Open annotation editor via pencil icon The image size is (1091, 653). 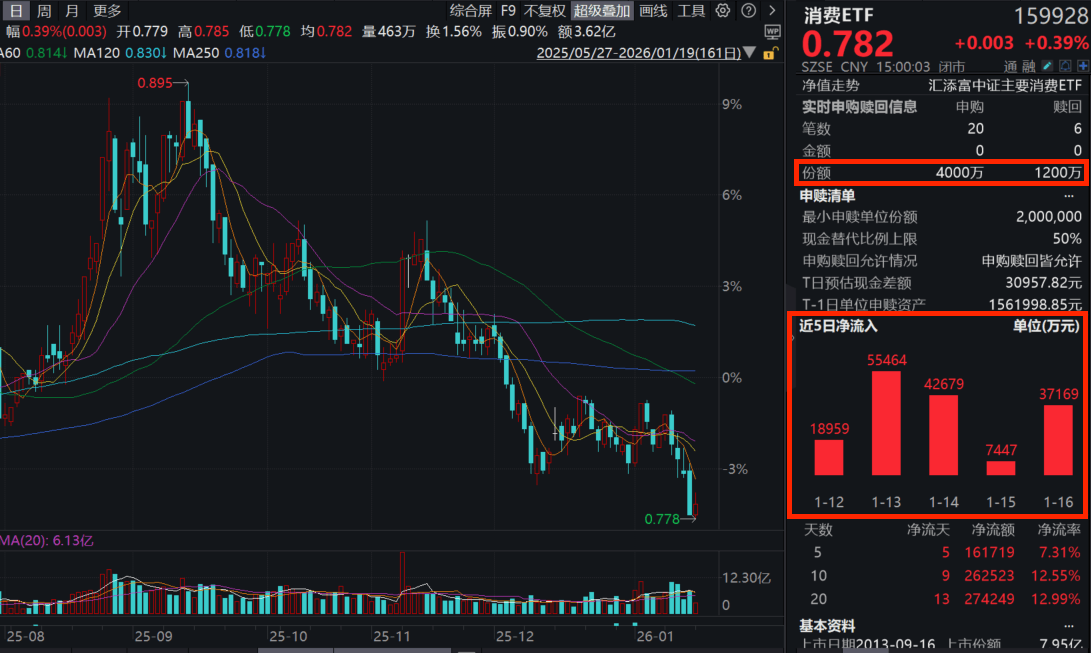[1046, 65]
